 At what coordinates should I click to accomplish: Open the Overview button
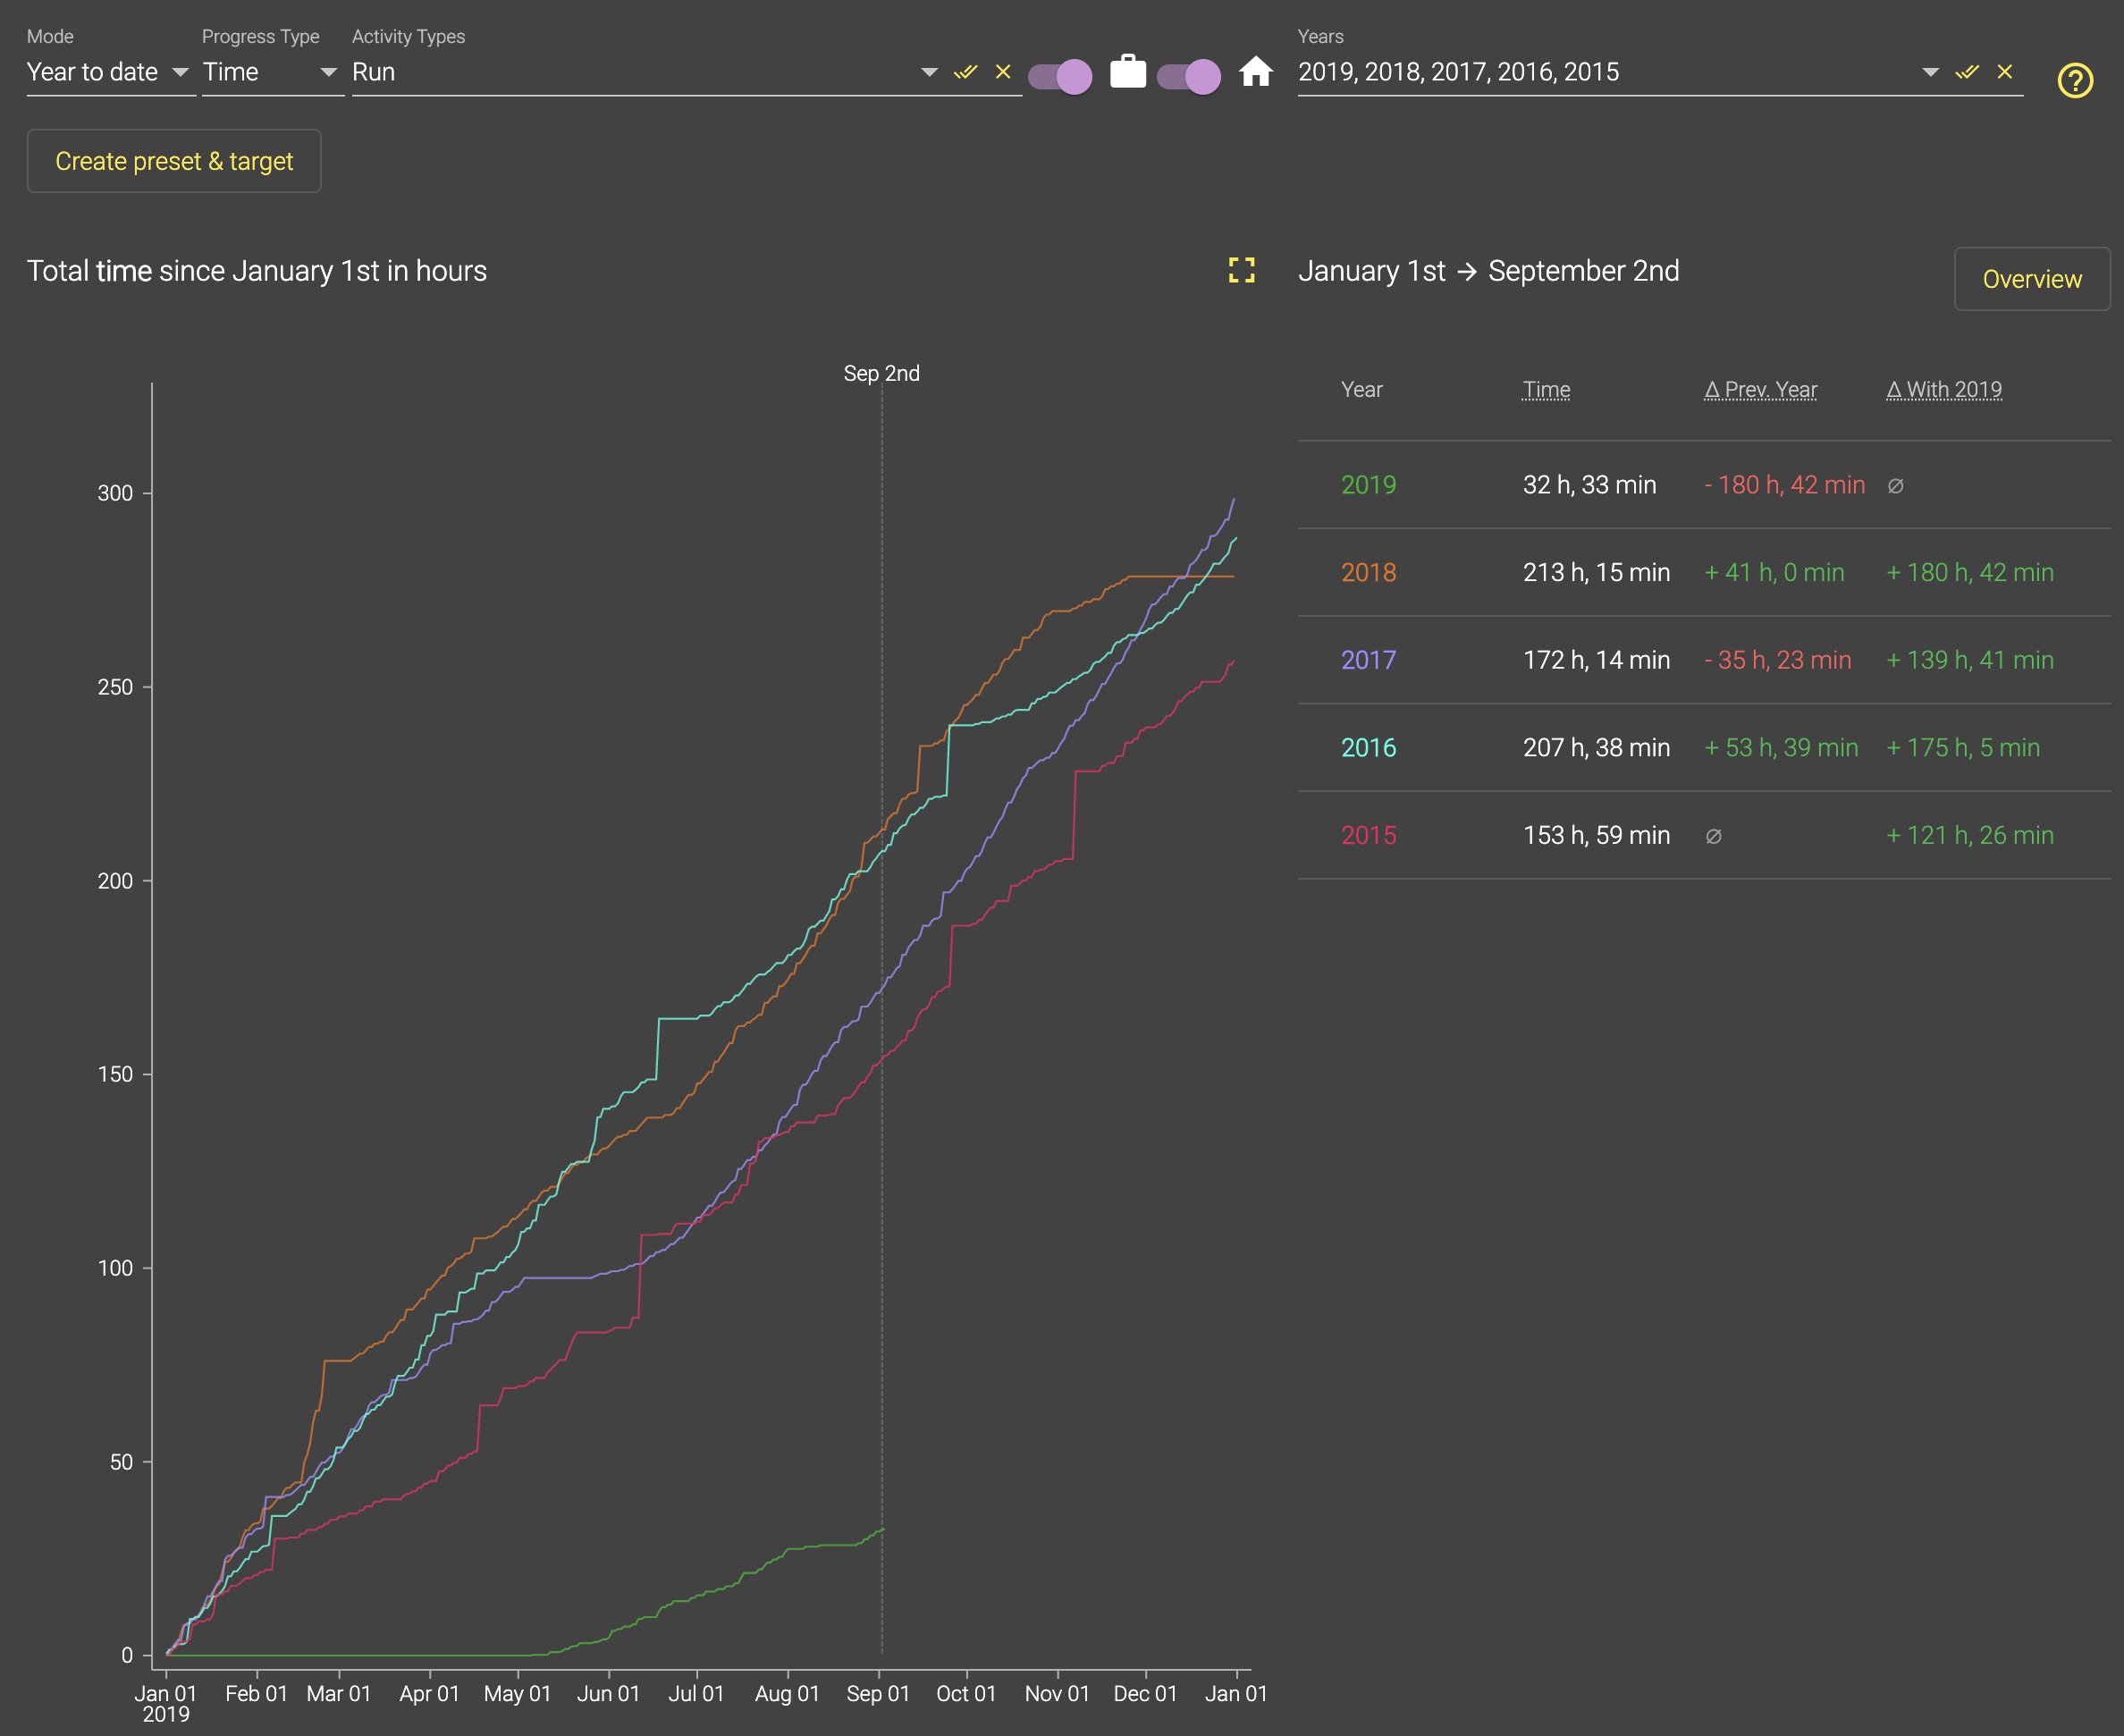pyautogui.click(x=2031, y=279)
